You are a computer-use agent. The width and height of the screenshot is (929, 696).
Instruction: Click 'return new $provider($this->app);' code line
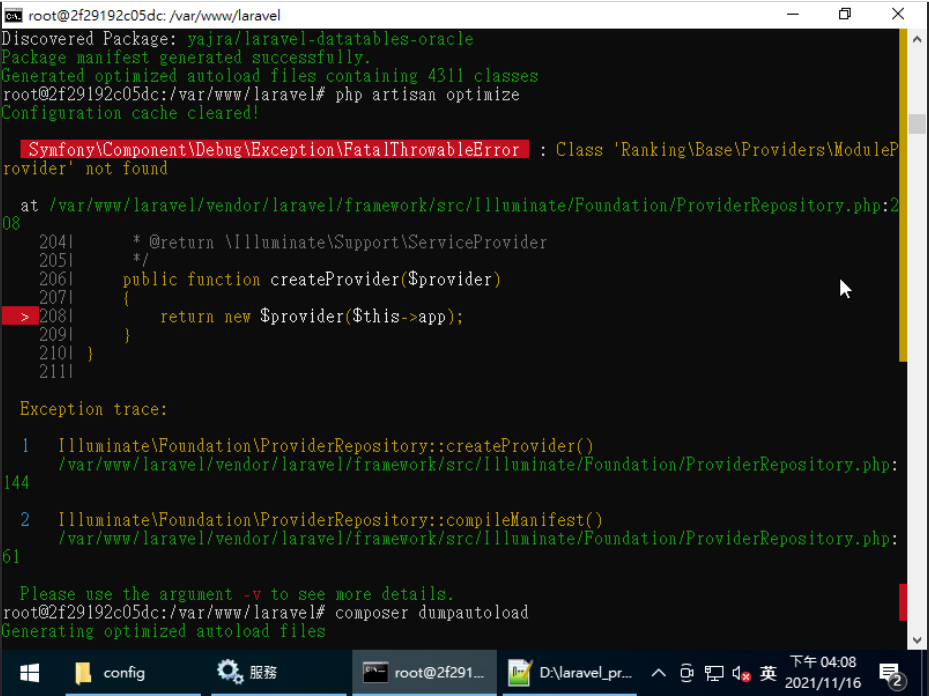pos(311,317)
